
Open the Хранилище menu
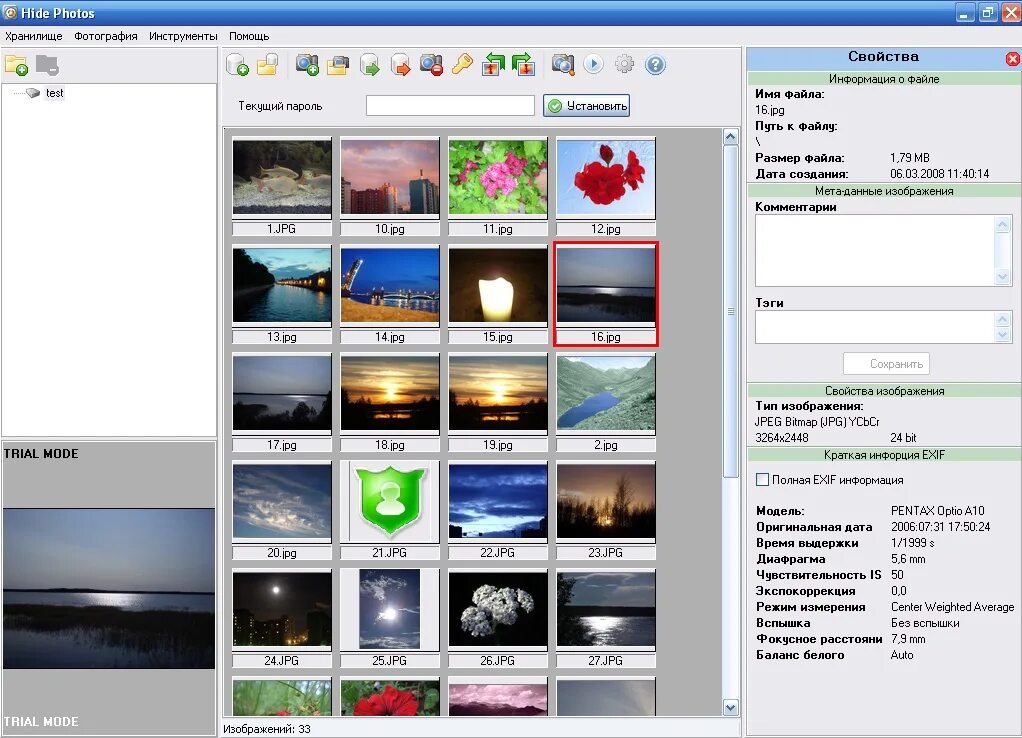(34, 36)
